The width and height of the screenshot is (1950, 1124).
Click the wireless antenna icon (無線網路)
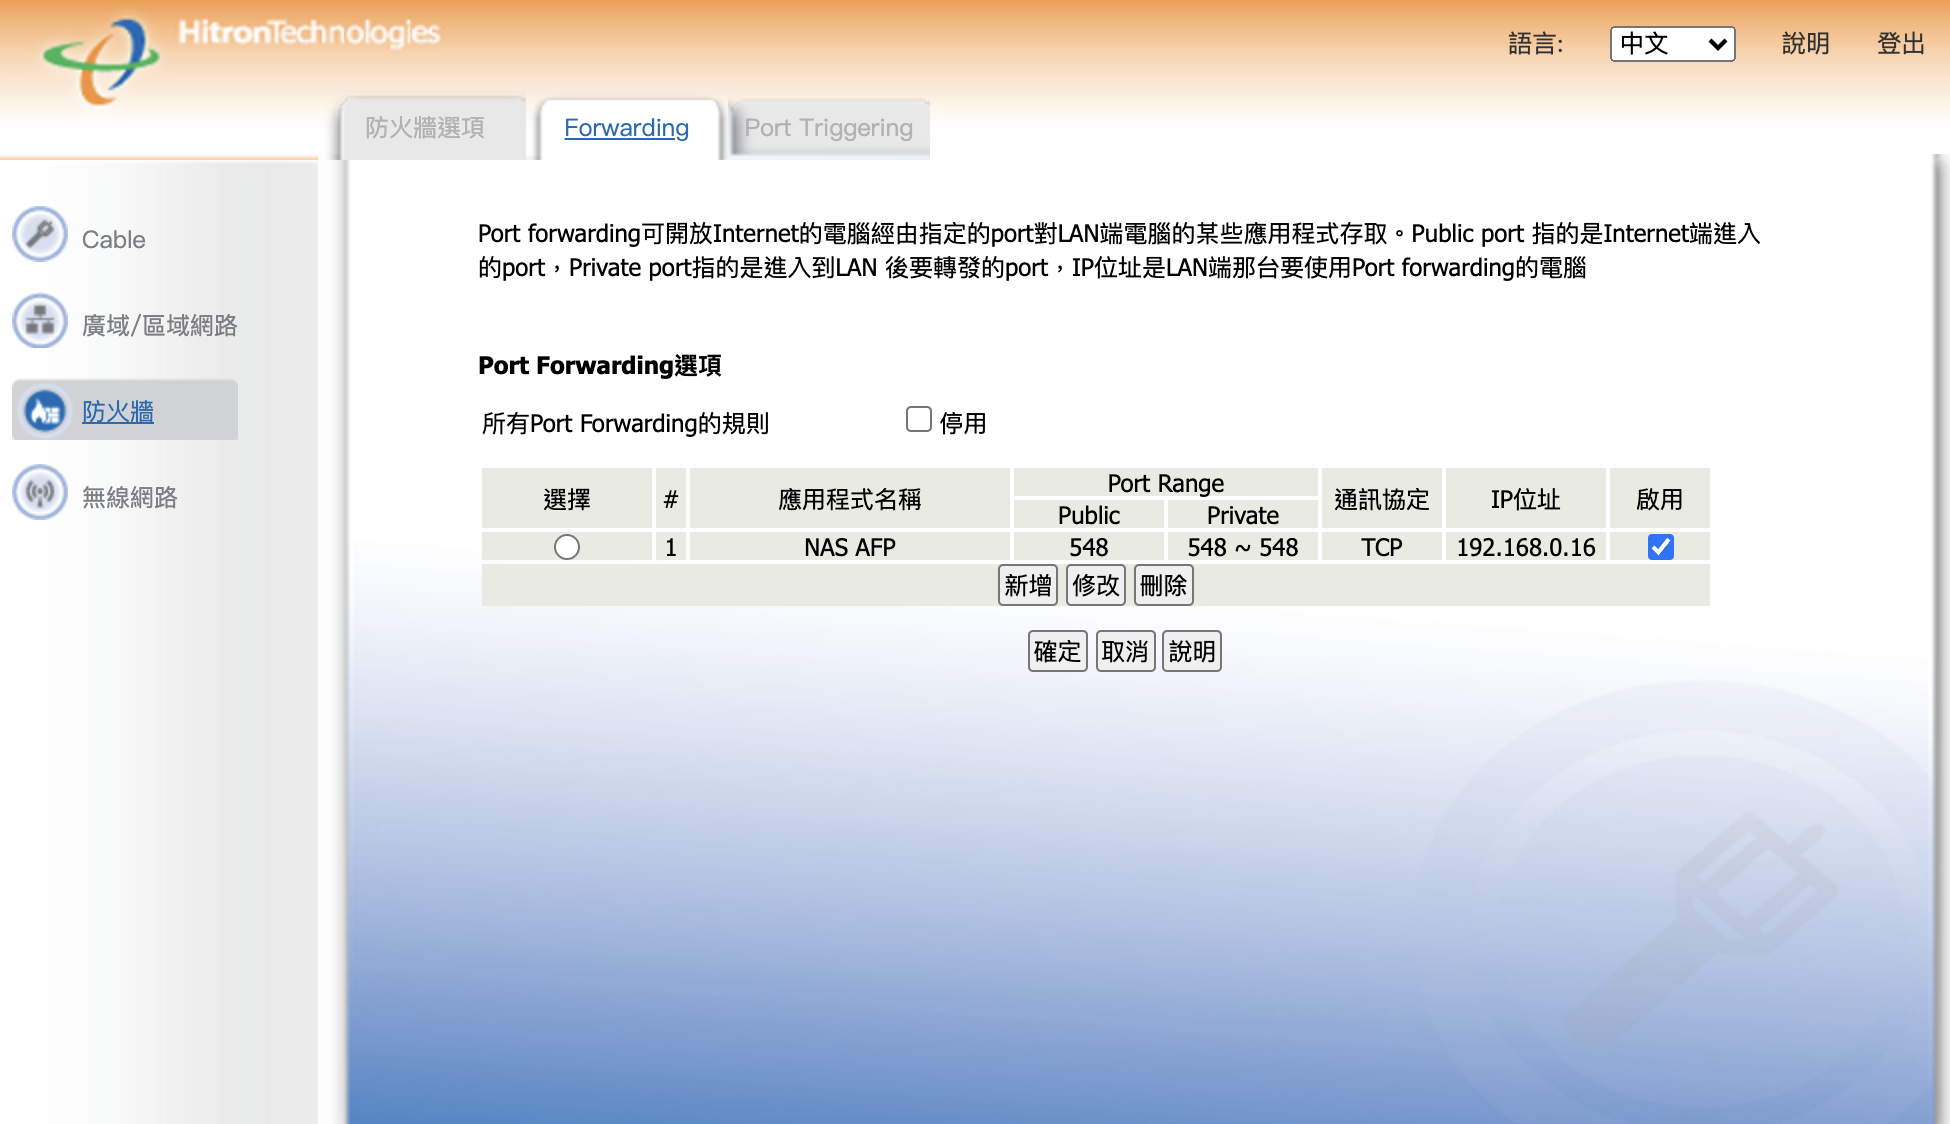(x=40, y=493)
